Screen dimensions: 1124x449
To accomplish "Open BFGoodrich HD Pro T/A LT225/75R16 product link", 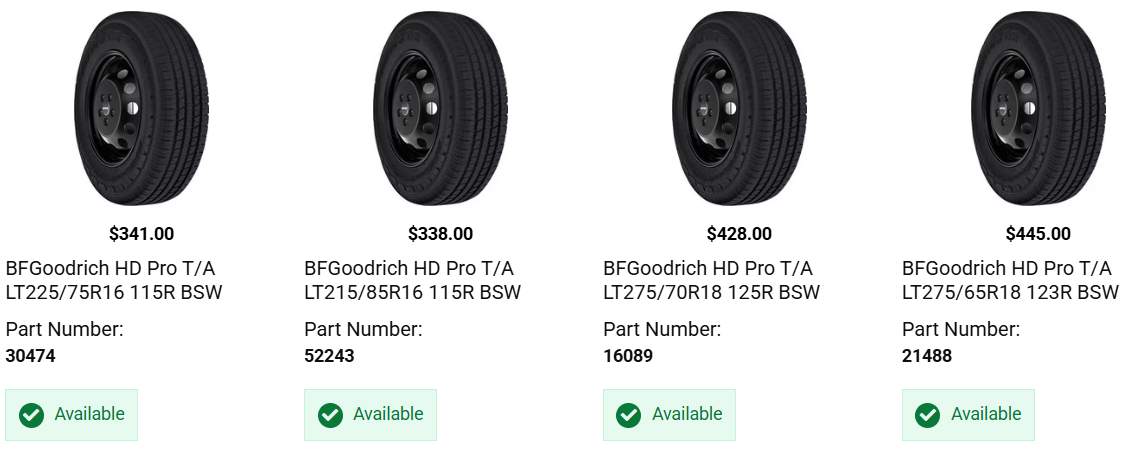I will click(114, 281).
